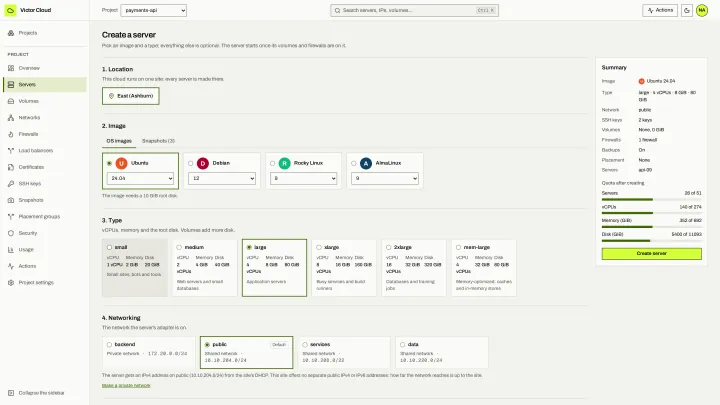Open Usage via its sidebar icon
Viewport: 720px width, 405px height.
tap(11, 250)
